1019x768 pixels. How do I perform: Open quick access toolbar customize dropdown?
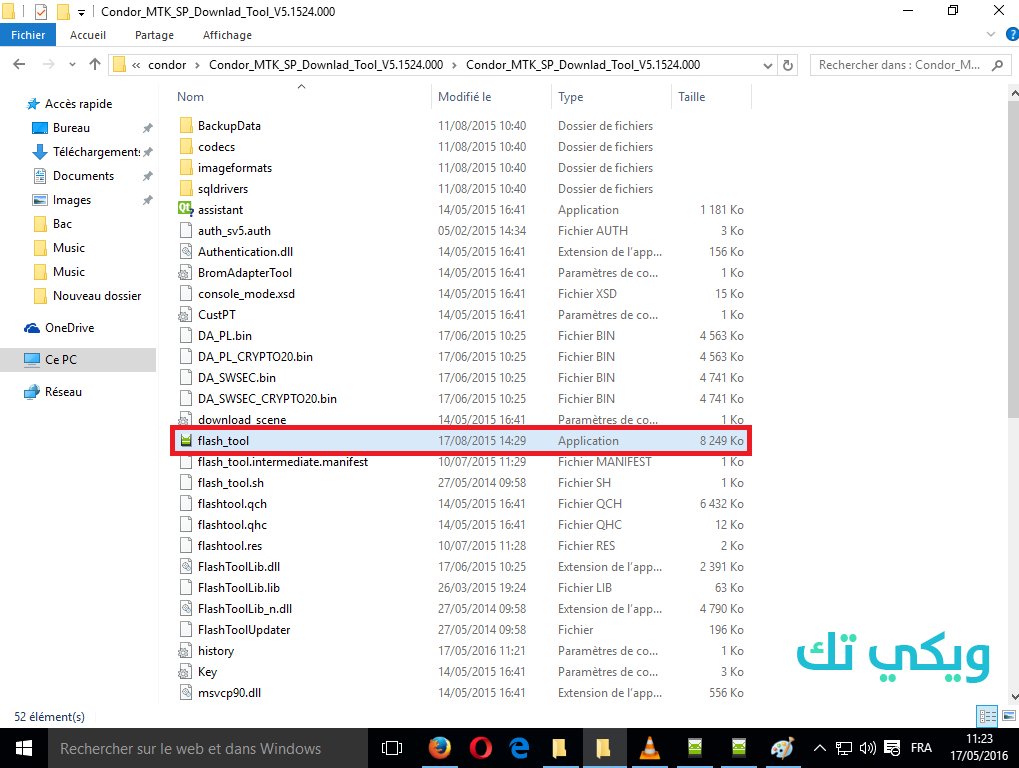81,12
